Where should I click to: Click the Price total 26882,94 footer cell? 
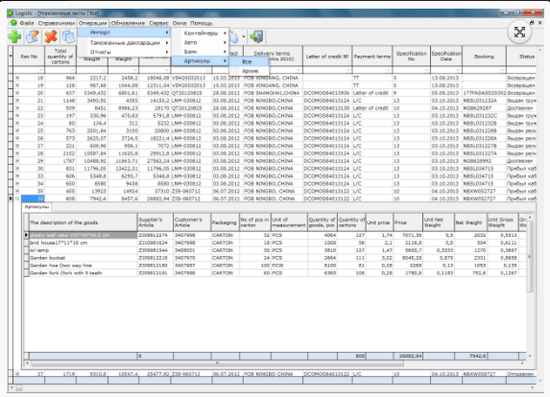pyautogui.click(x=408, y=356)
